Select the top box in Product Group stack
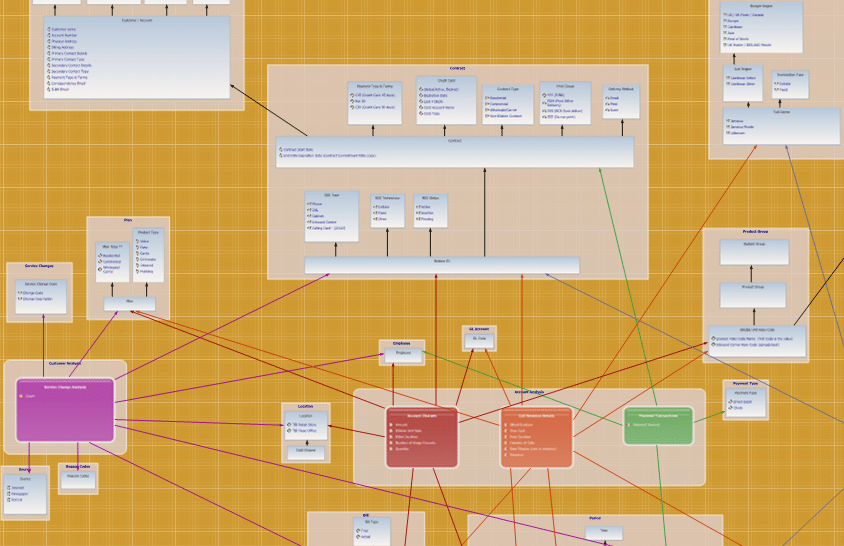 coord(755,253)
